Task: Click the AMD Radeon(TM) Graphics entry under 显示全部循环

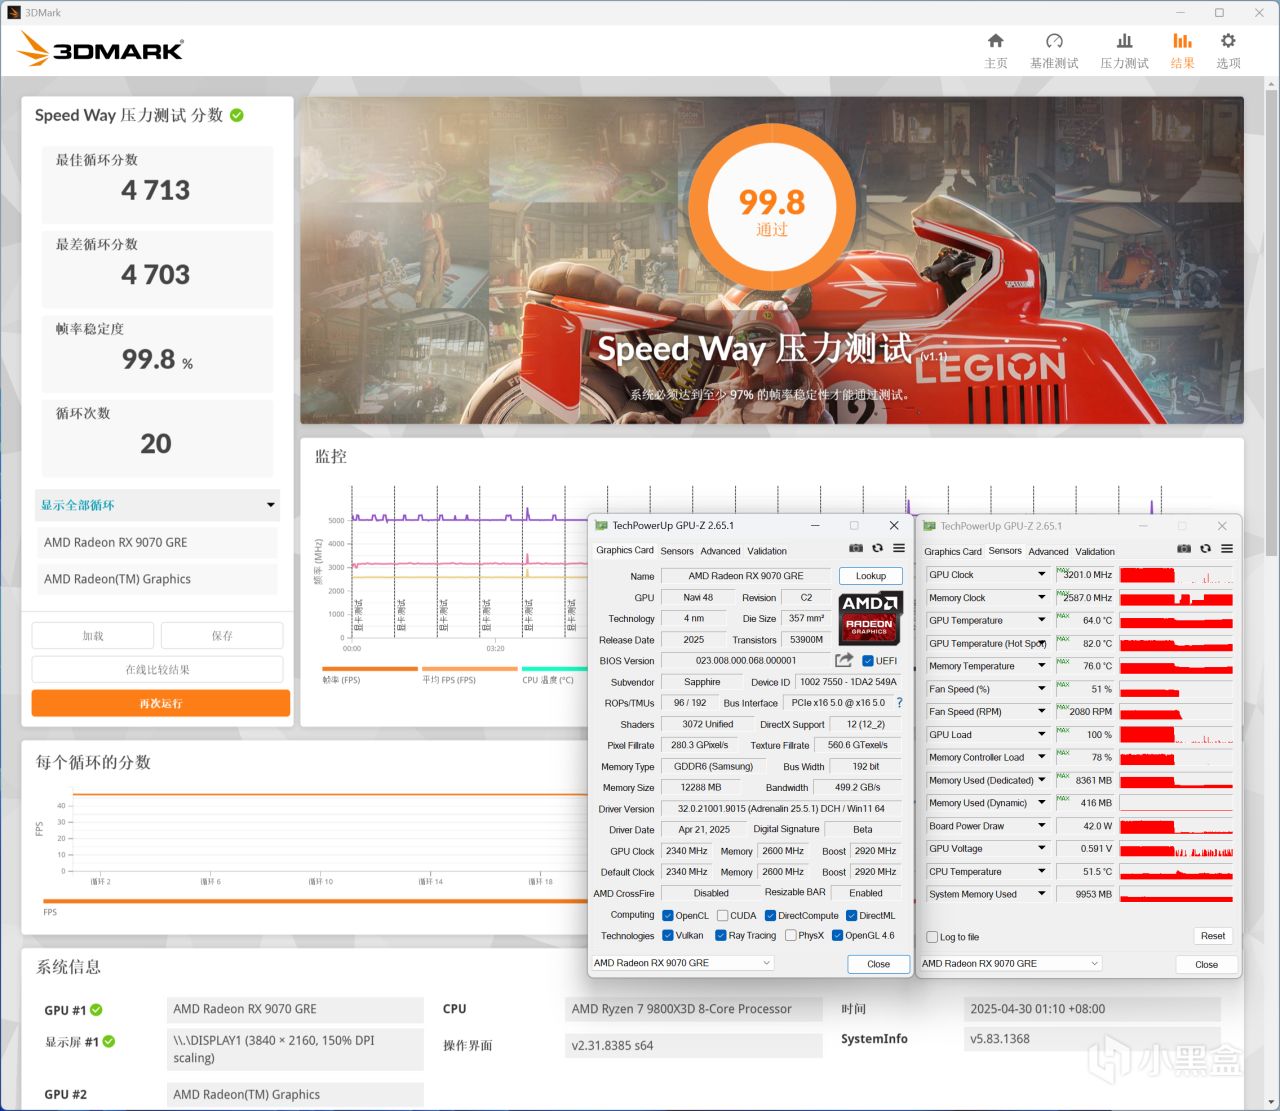Action: [157, 579]
